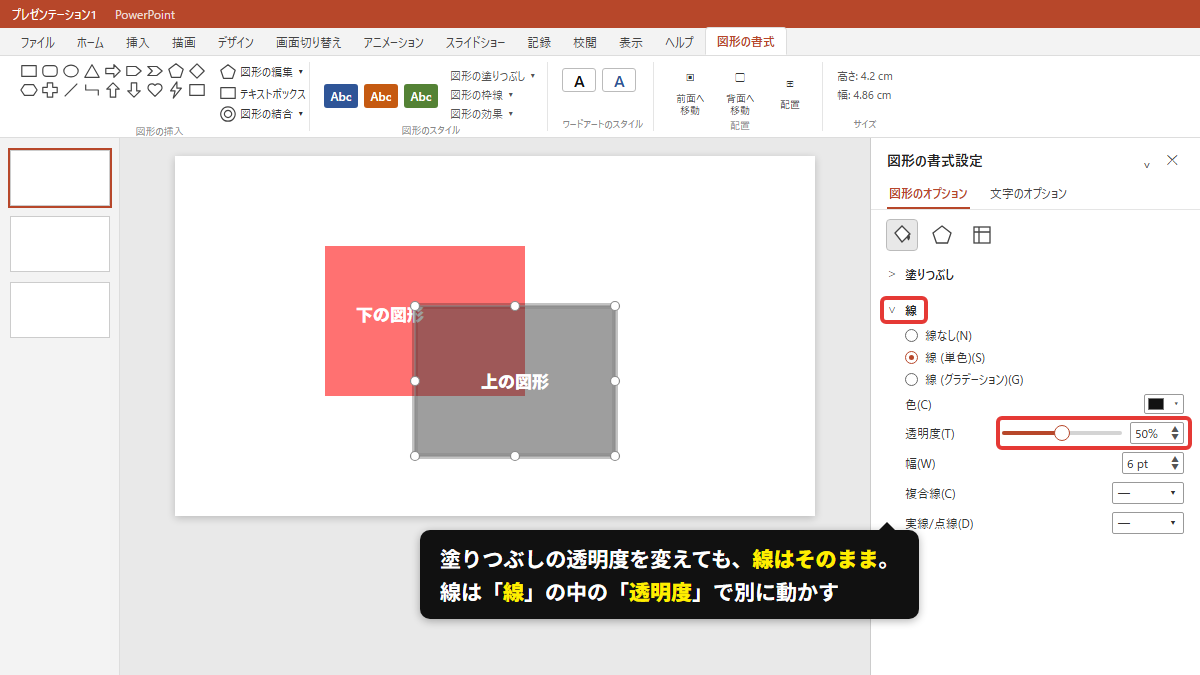The height and width of the screenshot is (675, 1200).
Task: Switch to the スライドショー tab
Action: pyautogui.click(x=476, y=42)
